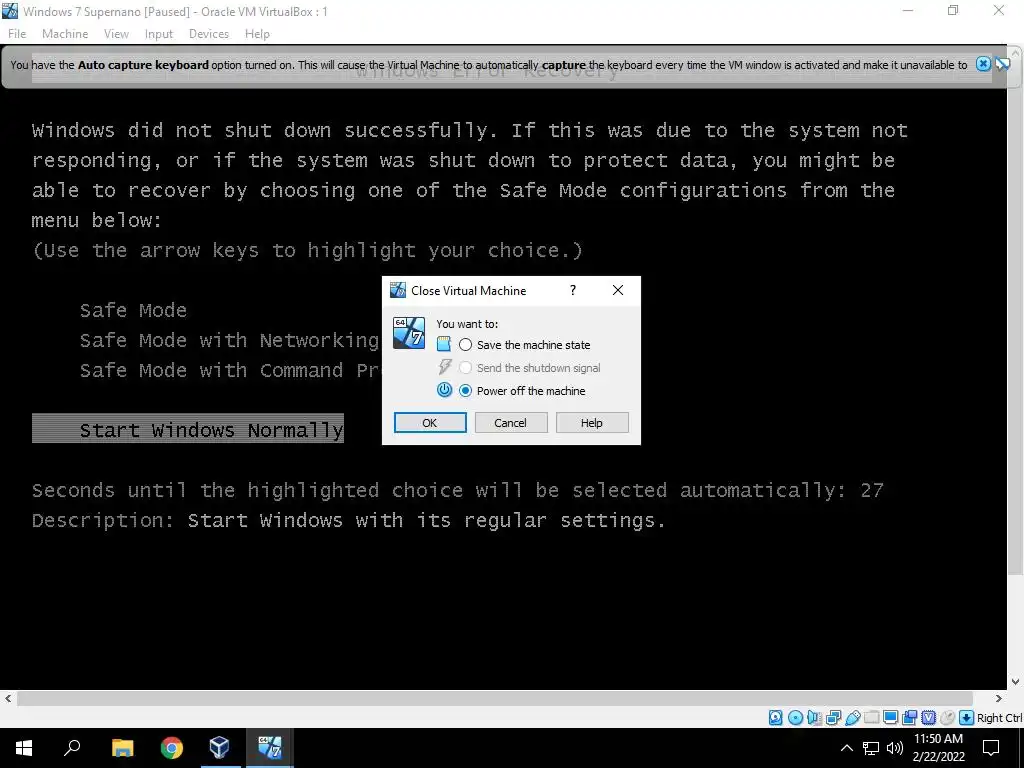Viewport: 1024px width, 768px height.
Task: Click Start Windows Normally boot option
Action: pos(188,428)
